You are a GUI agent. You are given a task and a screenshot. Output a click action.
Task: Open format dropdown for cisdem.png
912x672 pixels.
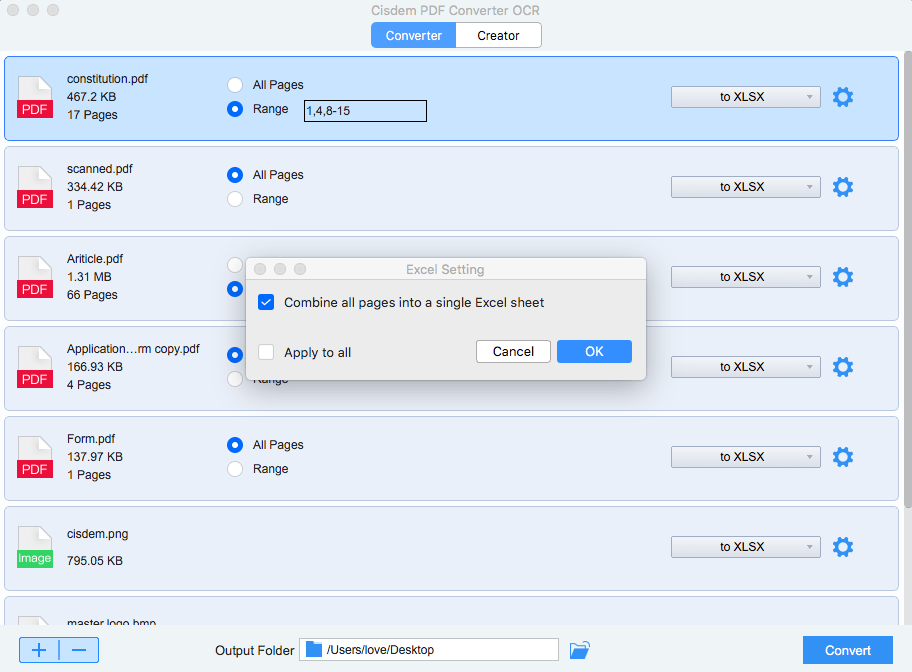pos(746,547)
